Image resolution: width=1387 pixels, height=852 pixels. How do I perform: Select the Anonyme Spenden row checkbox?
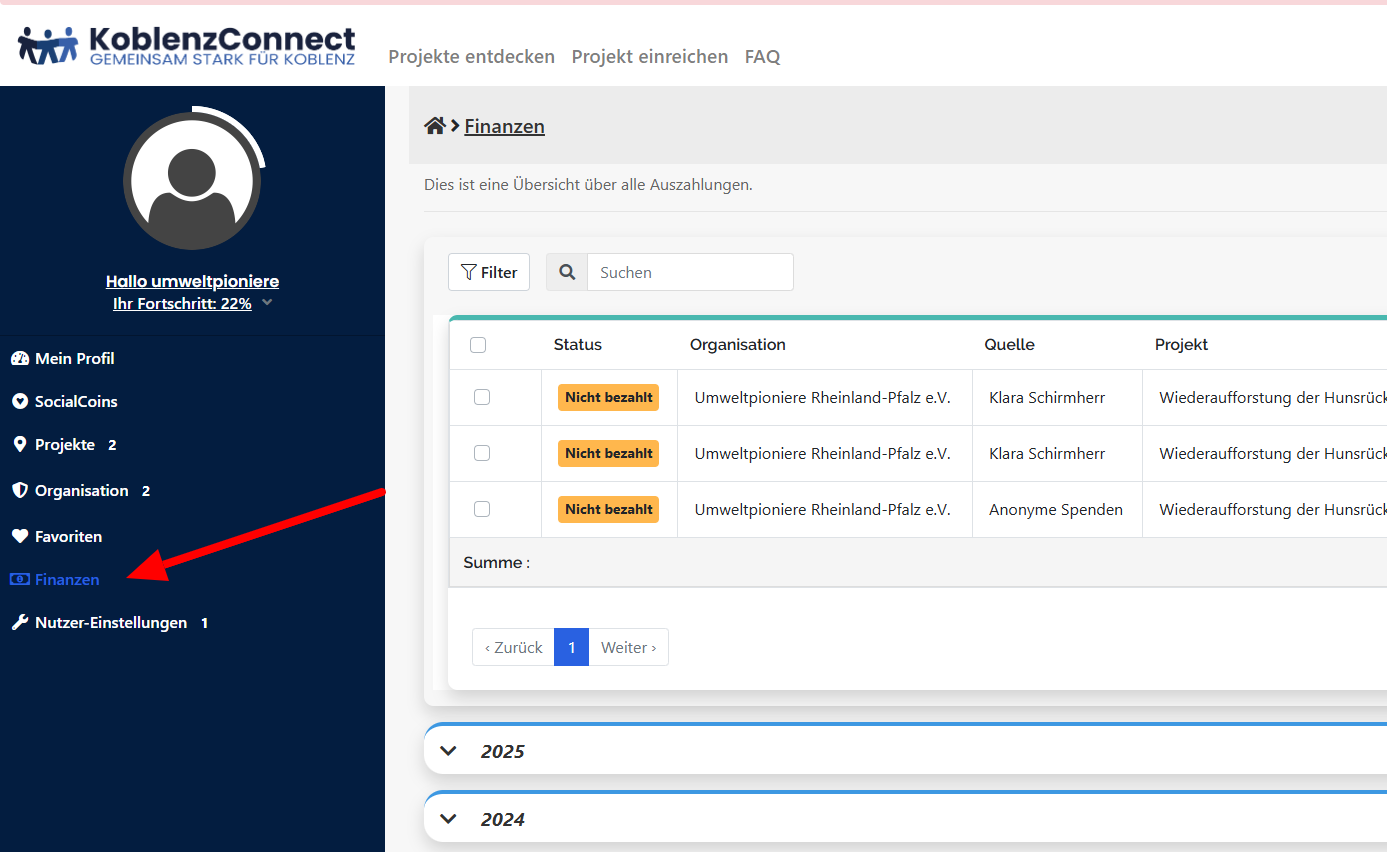(x=482, y=509)
